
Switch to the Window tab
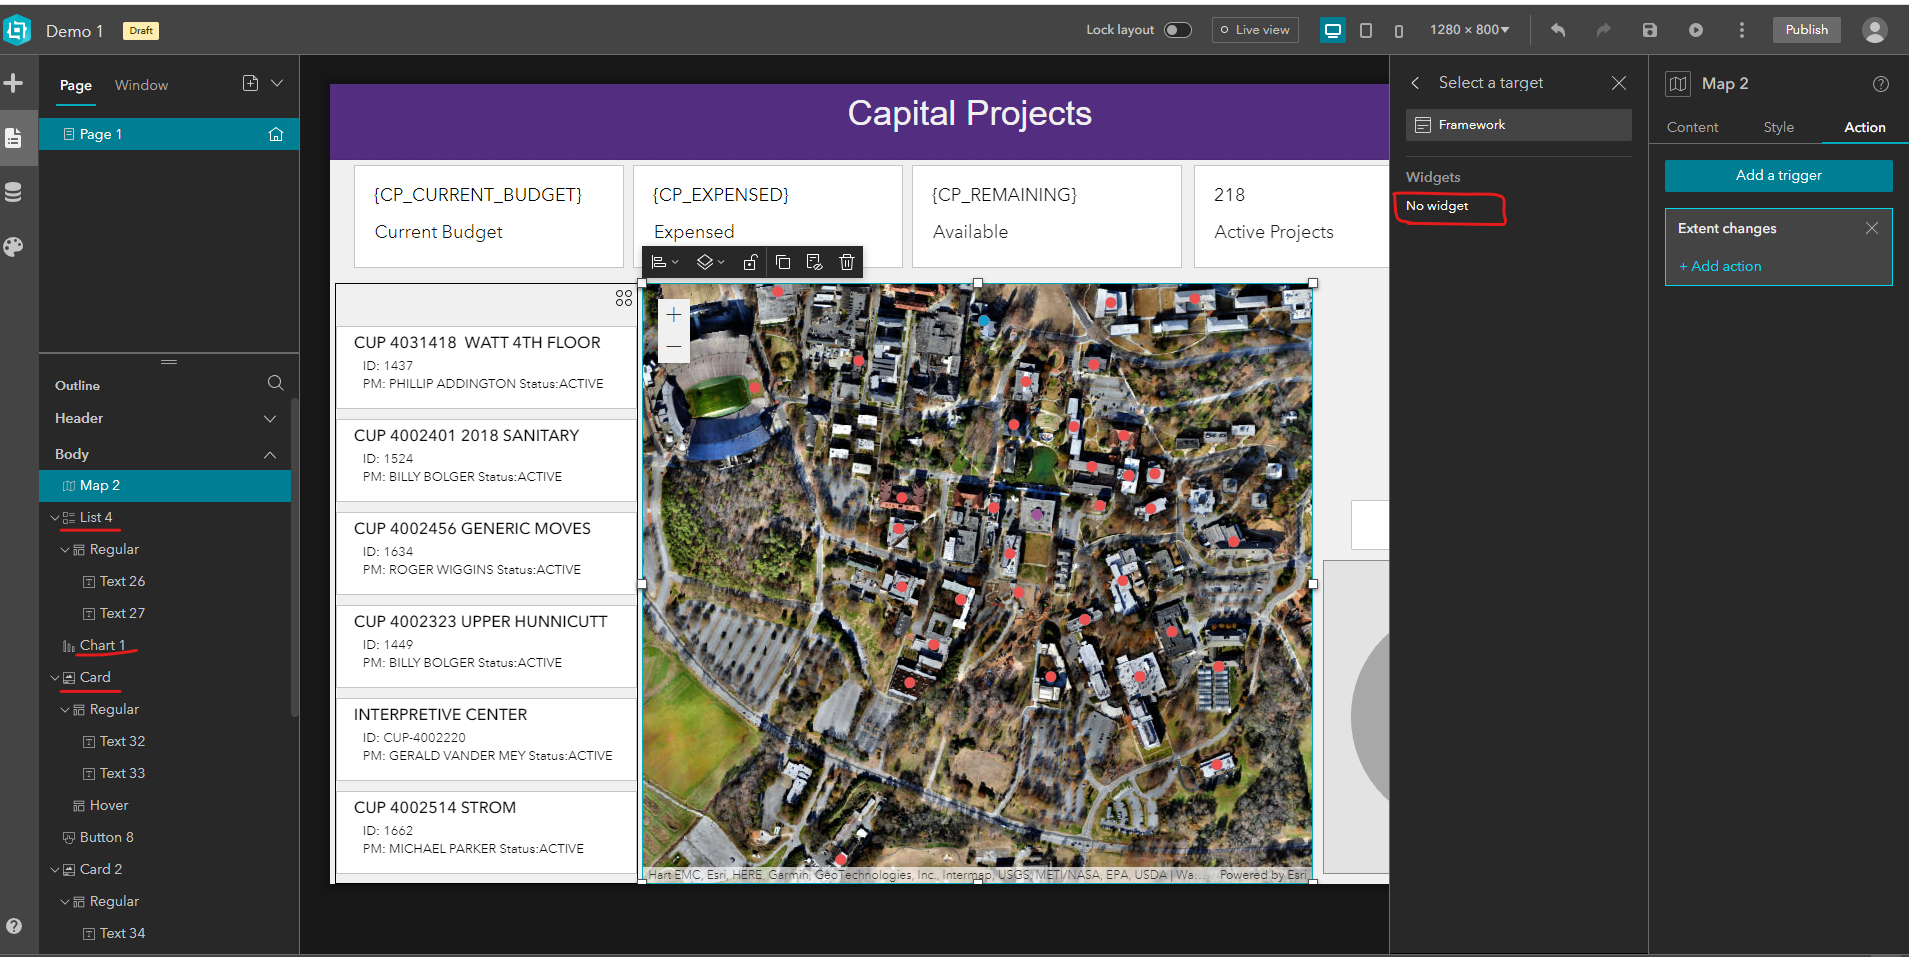[x=141, y=85]
